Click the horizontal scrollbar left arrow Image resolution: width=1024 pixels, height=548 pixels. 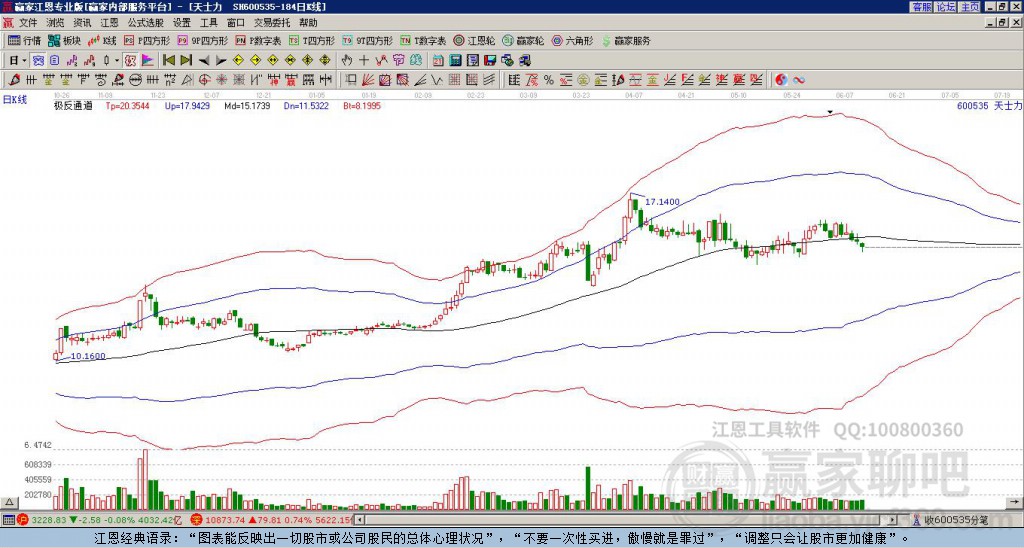pos(358,520)
